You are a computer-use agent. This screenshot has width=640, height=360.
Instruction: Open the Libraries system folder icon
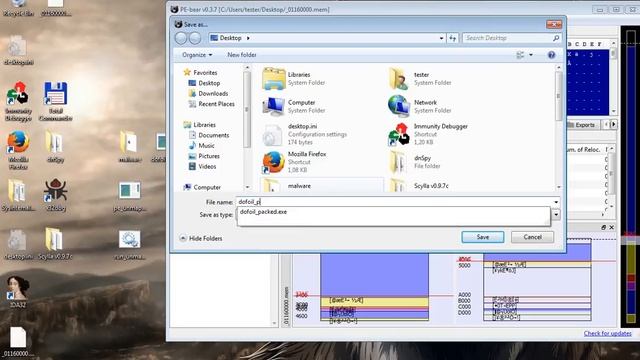pyautogui.click(x=273, y=79)
